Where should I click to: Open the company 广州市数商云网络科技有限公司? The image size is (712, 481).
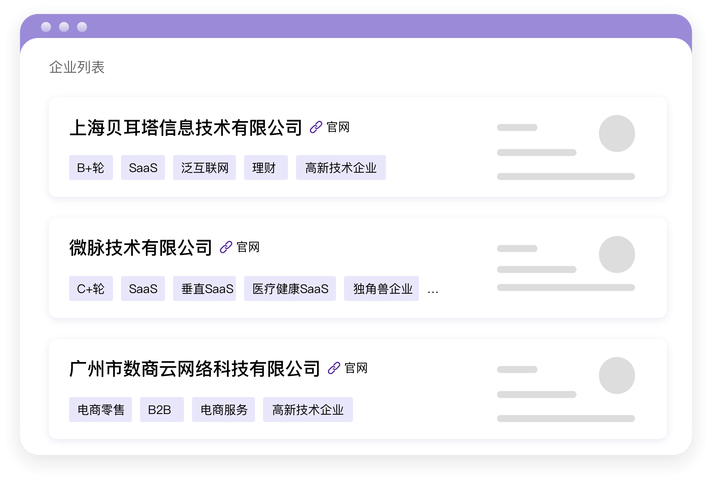[195, 368]
